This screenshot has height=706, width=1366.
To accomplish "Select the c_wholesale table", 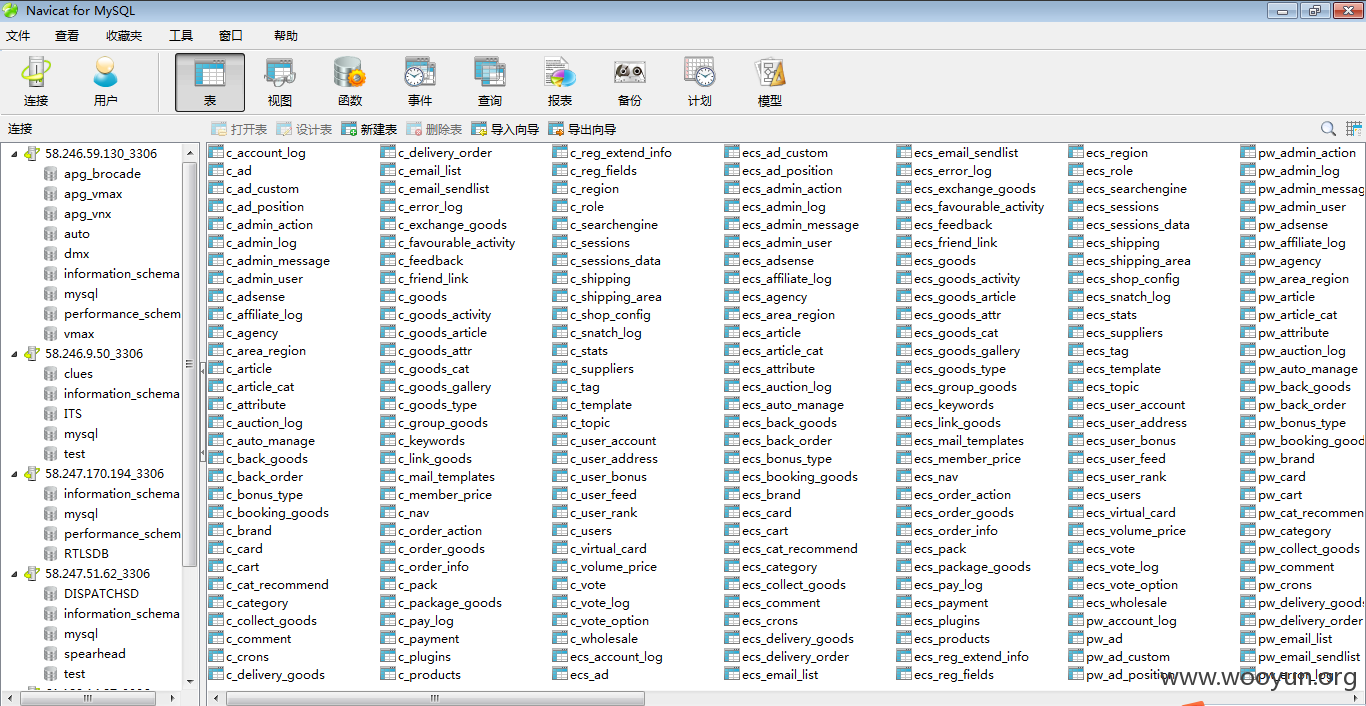I will [595, 639].
